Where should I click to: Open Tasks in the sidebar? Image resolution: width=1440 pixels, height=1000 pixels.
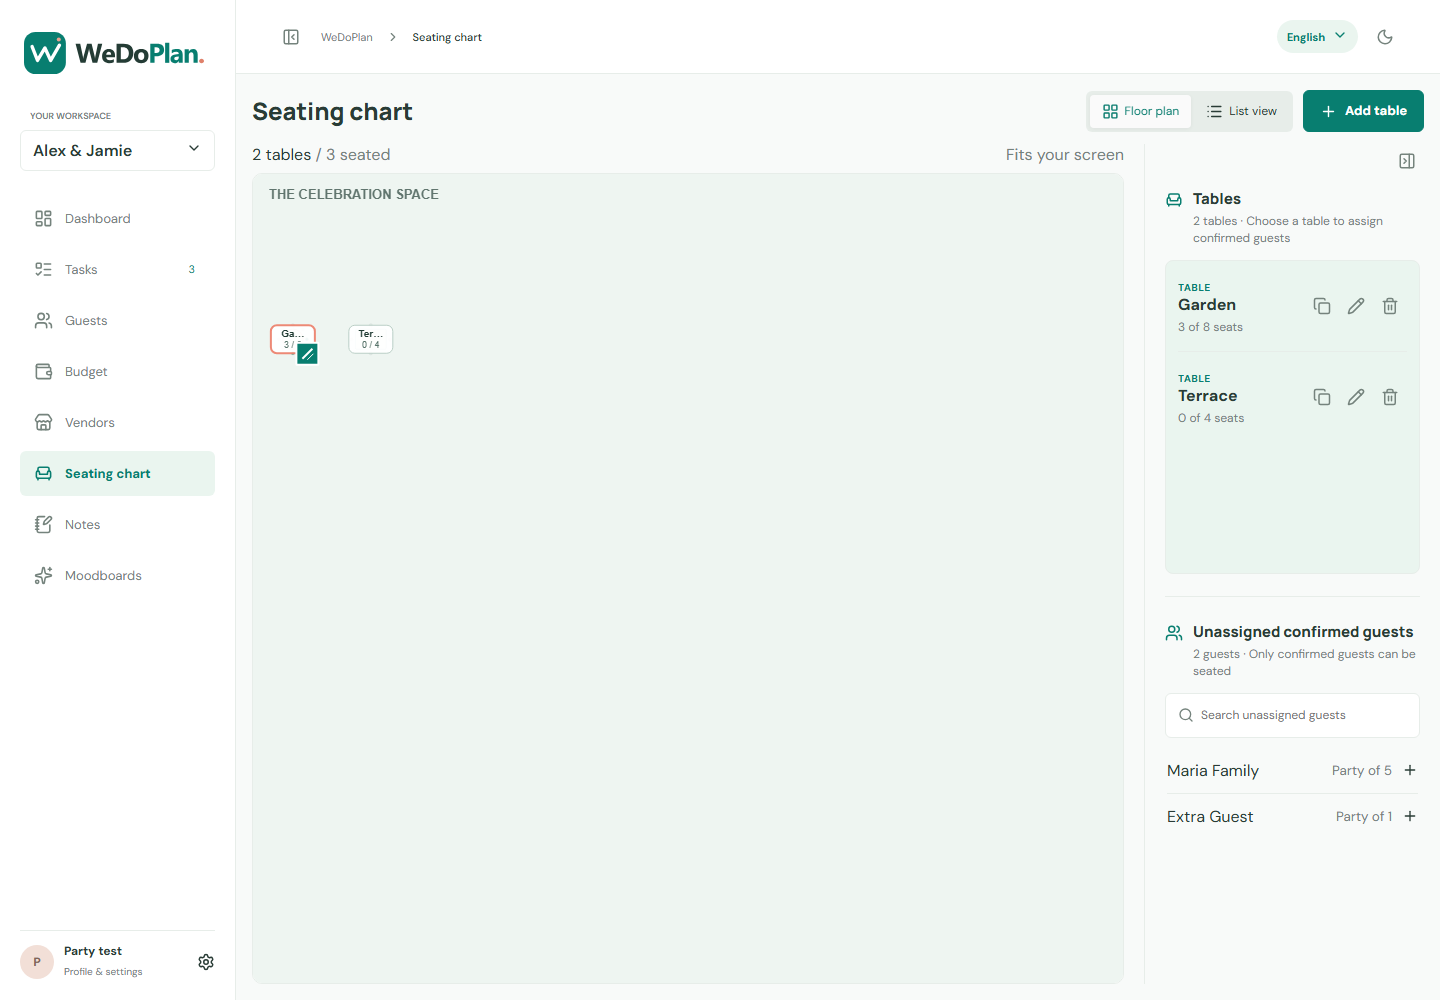[117, 269]
